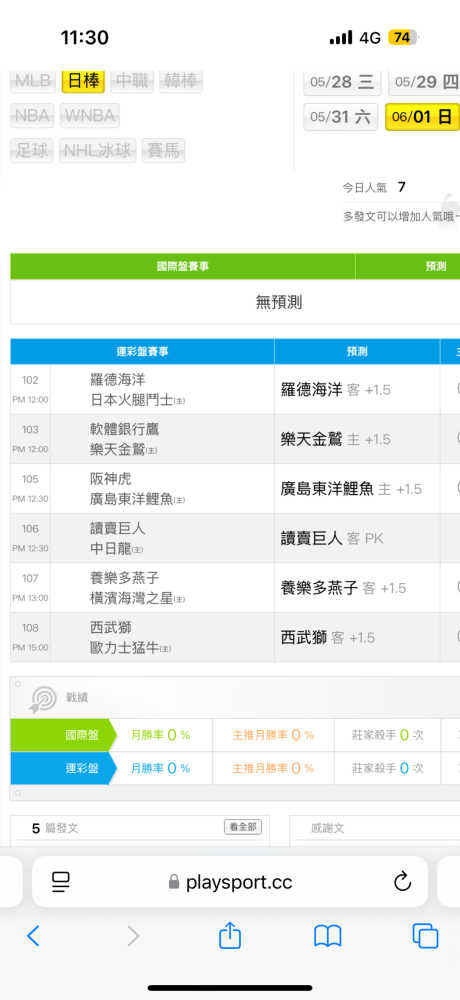The height and width of the screenshot is (1000, 460).
Task: Select the 運彩盤 record tab
Action: coord(64,768)
